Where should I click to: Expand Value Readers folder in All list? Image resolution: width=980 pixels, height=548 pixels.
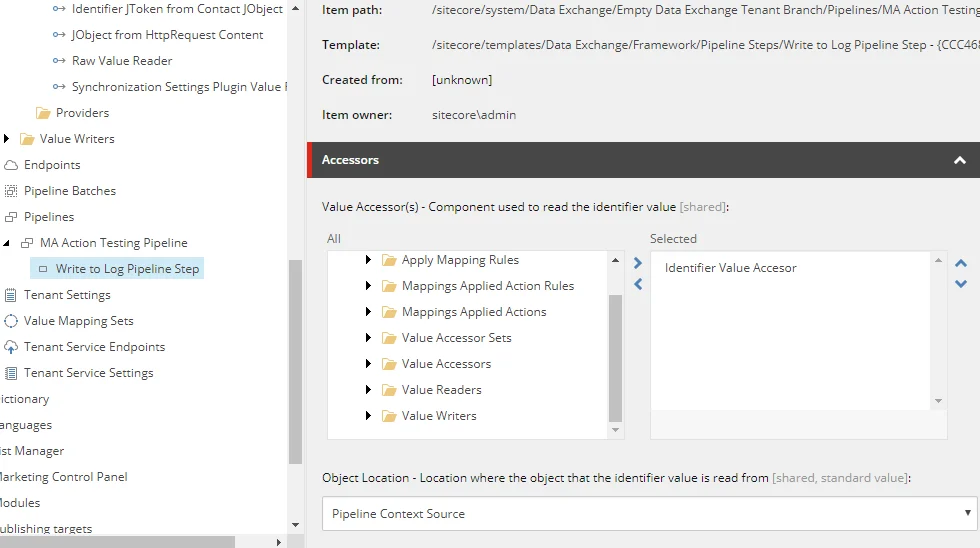(x=368, y=390)
